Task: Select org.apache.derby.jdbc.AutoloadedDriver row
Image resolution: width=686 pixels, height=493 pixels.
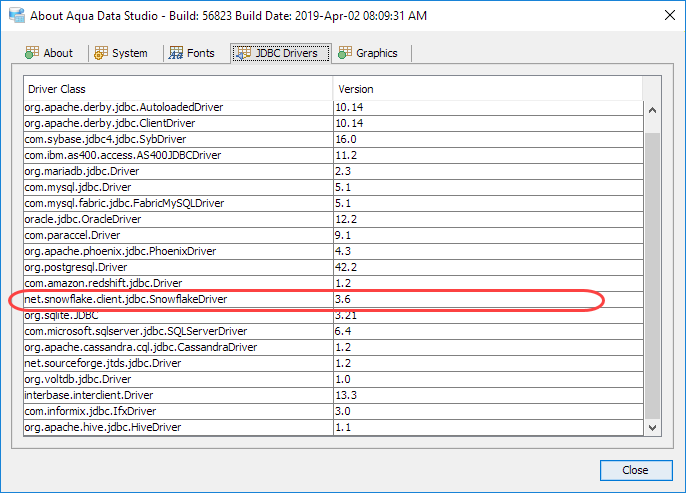Action: [x=333, y=108]
